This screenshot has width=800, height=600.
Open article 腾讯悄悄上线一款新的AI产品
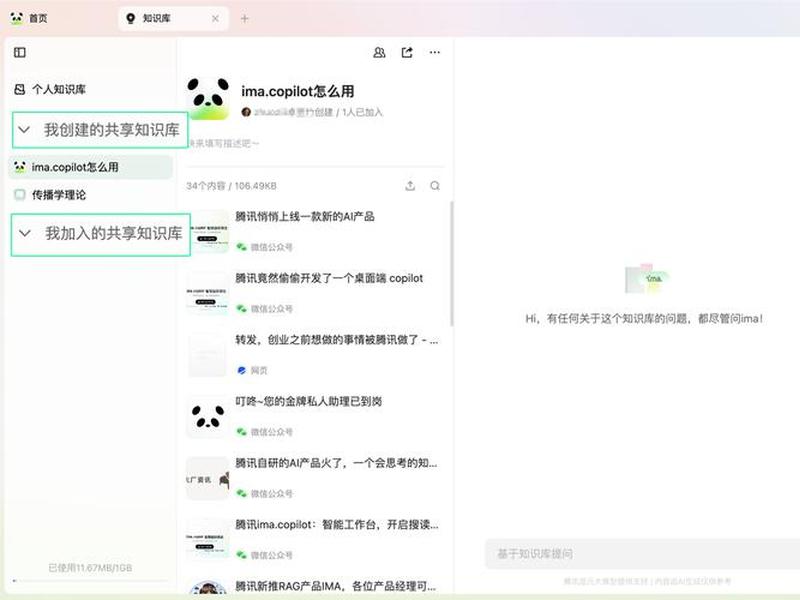305,216
